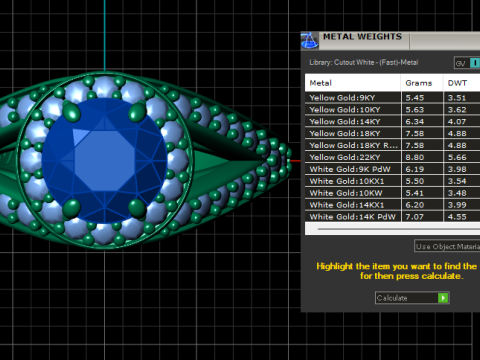Select the Yellow Gold:18KY row
Image resolution: width=480 pixels, height=360 pixels.
pos(392,133)
